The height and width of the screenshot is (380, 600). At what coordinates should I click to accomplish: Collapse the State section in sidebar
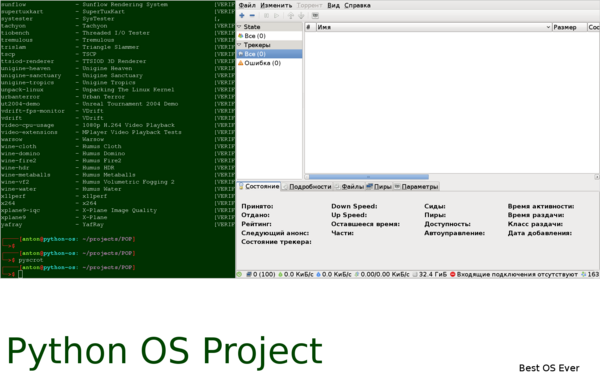240,27
